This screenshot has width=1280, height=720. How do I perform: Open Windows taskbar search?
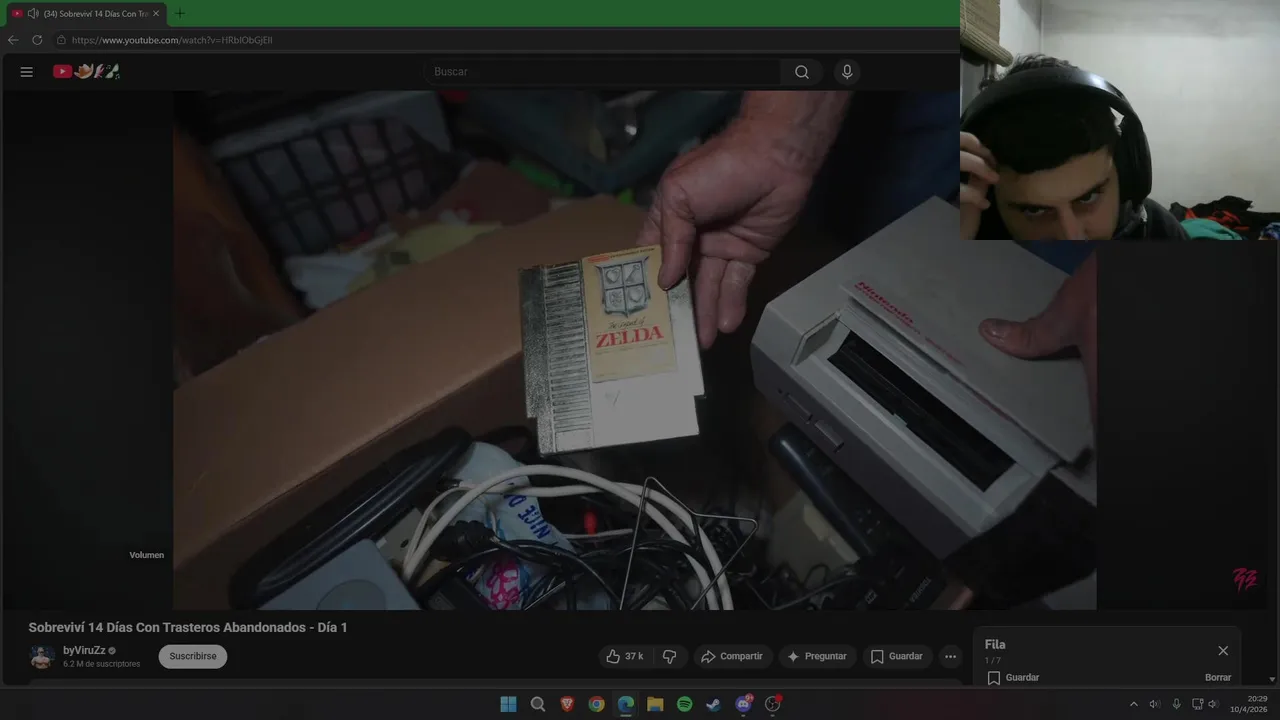tap(538, 704)
